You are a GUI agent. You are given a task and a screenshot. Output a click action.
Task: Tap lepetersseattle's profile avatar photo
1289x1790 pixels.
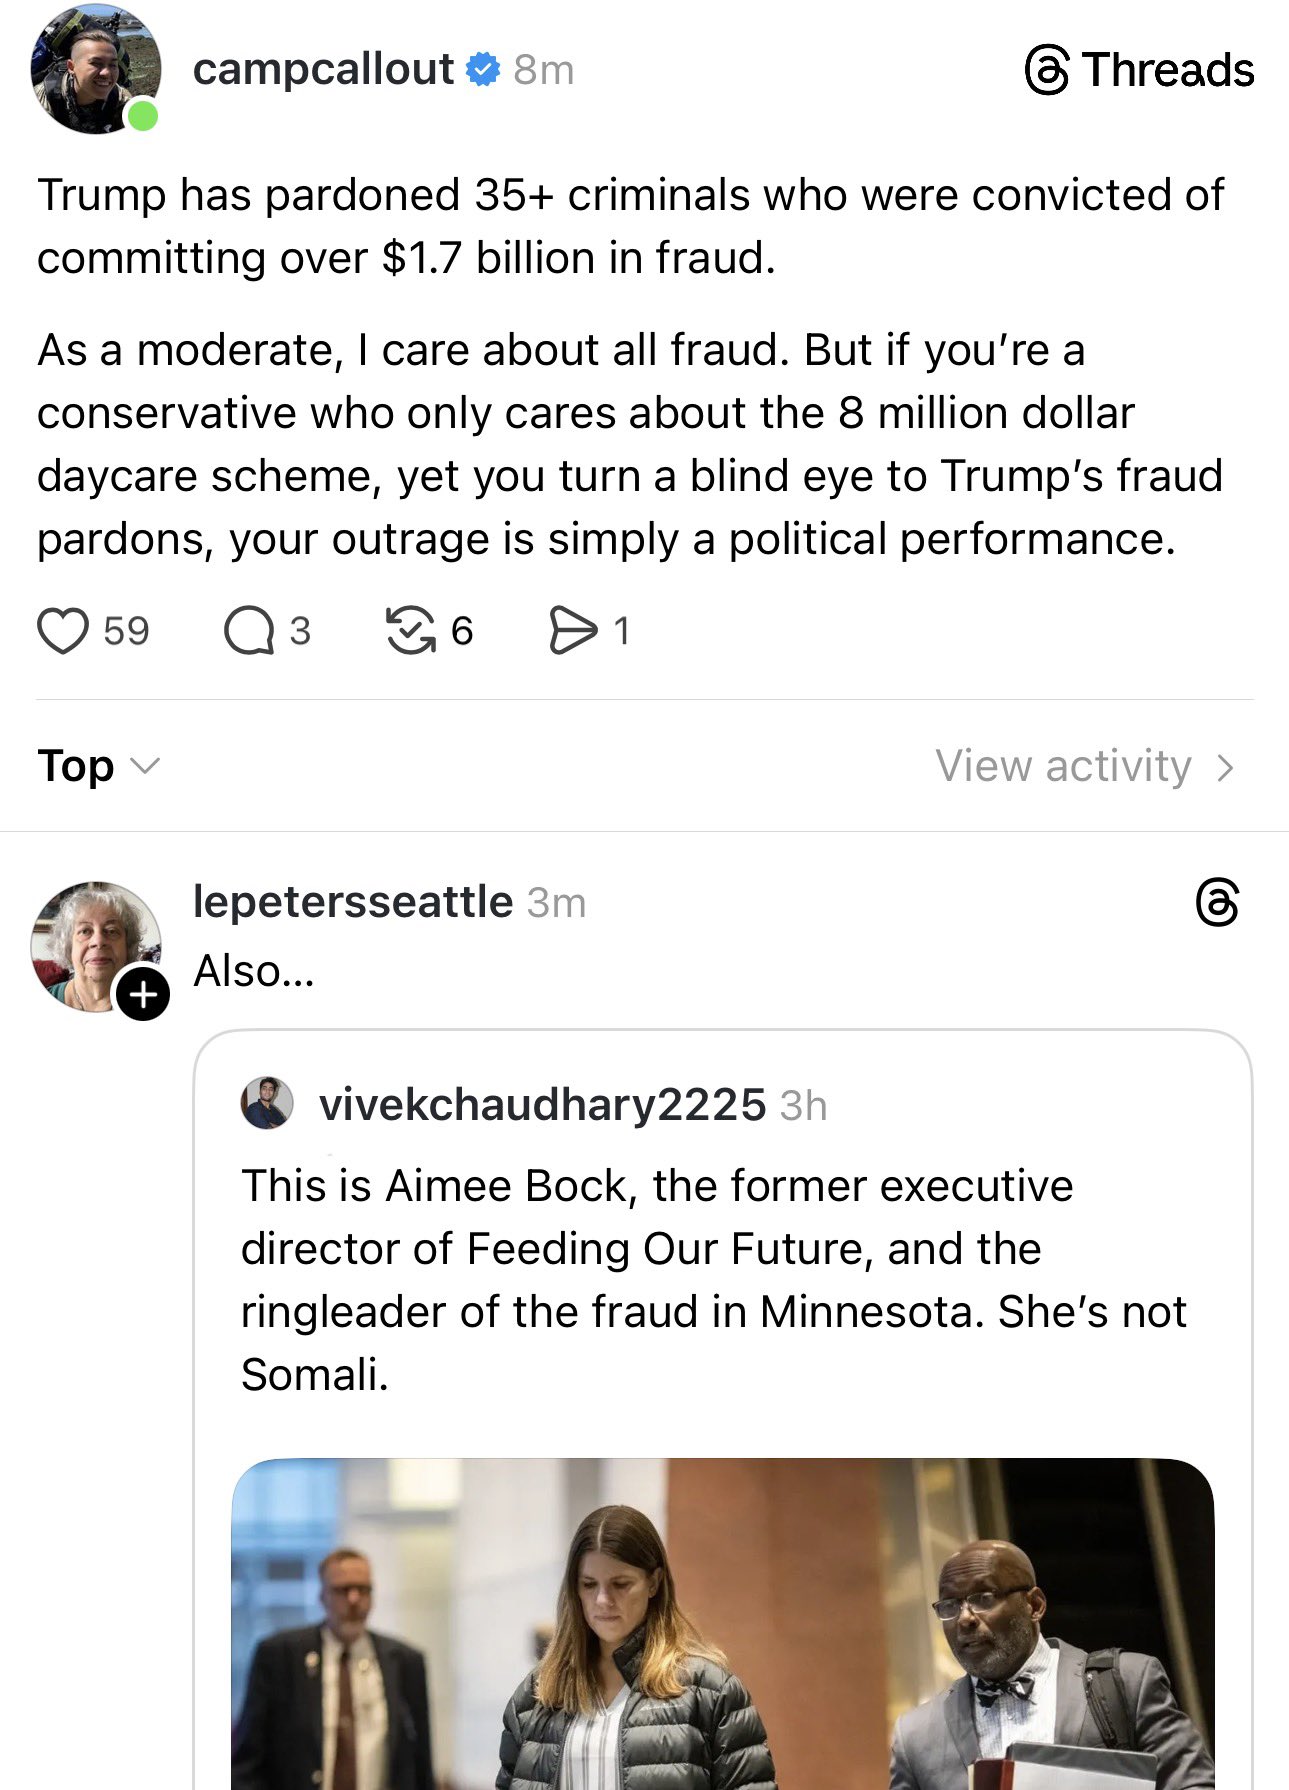point(93,944)
